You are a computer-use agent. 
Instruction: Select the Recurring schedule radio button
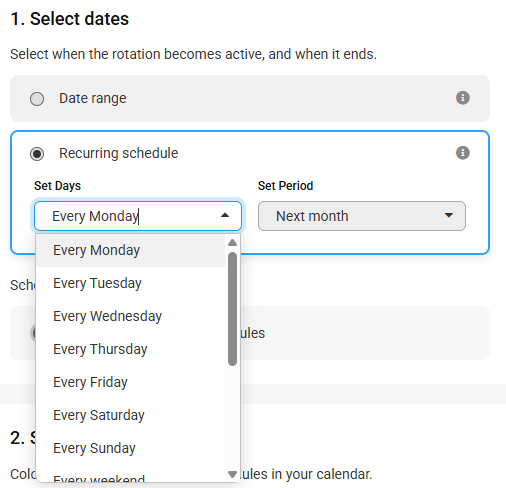37,154
